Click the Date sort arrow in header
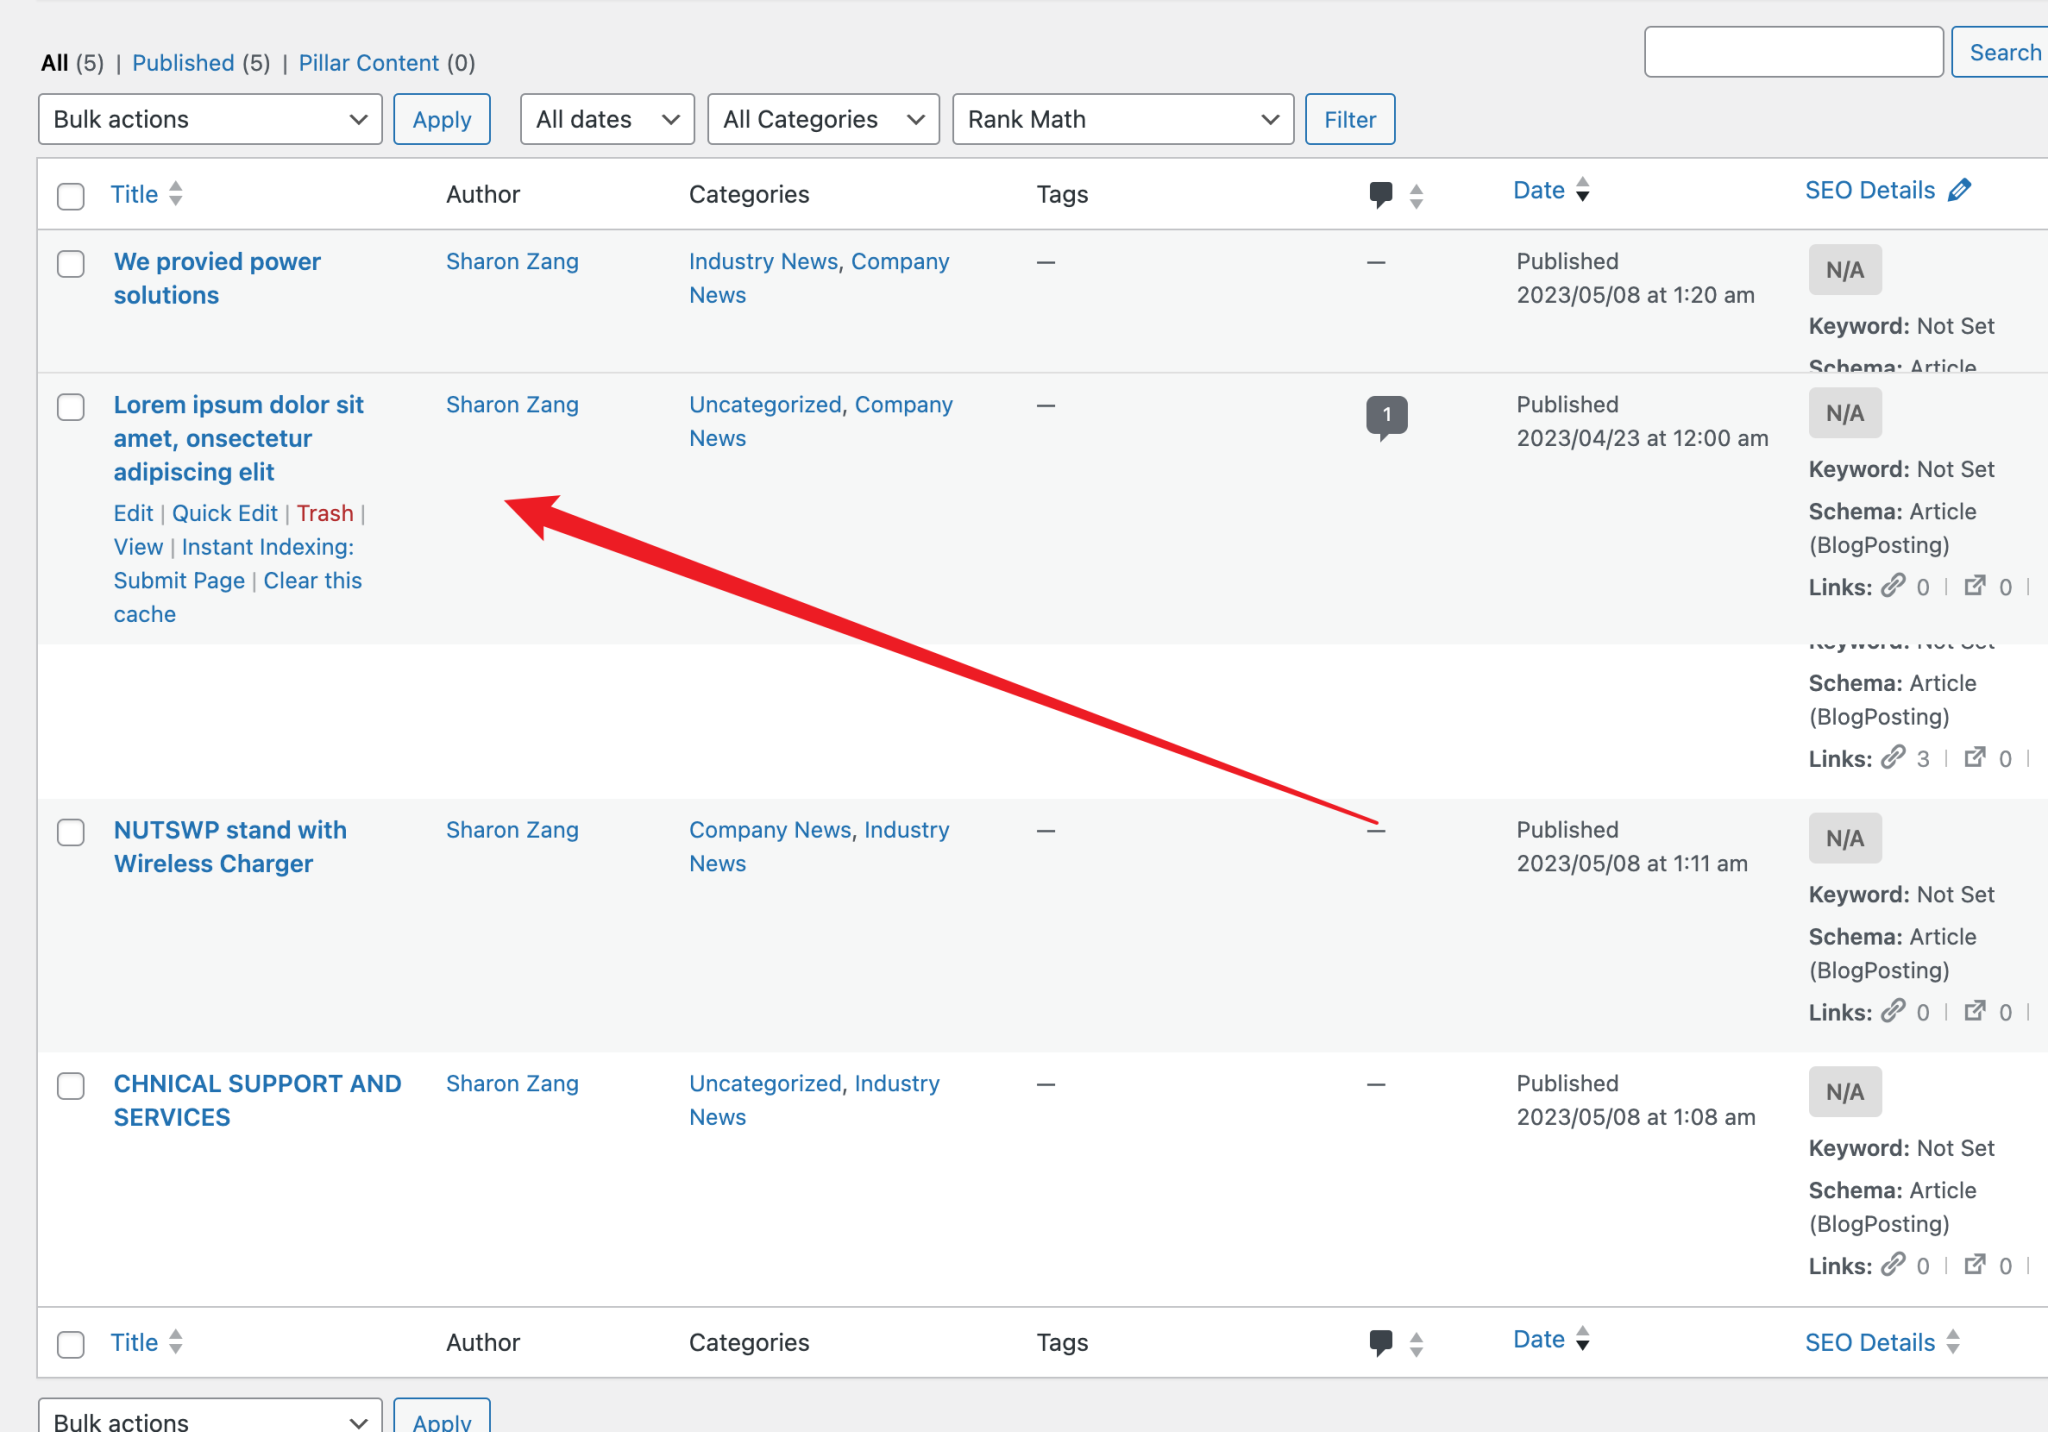Screen dimensions: 2048x1432 click(1582, 190)
